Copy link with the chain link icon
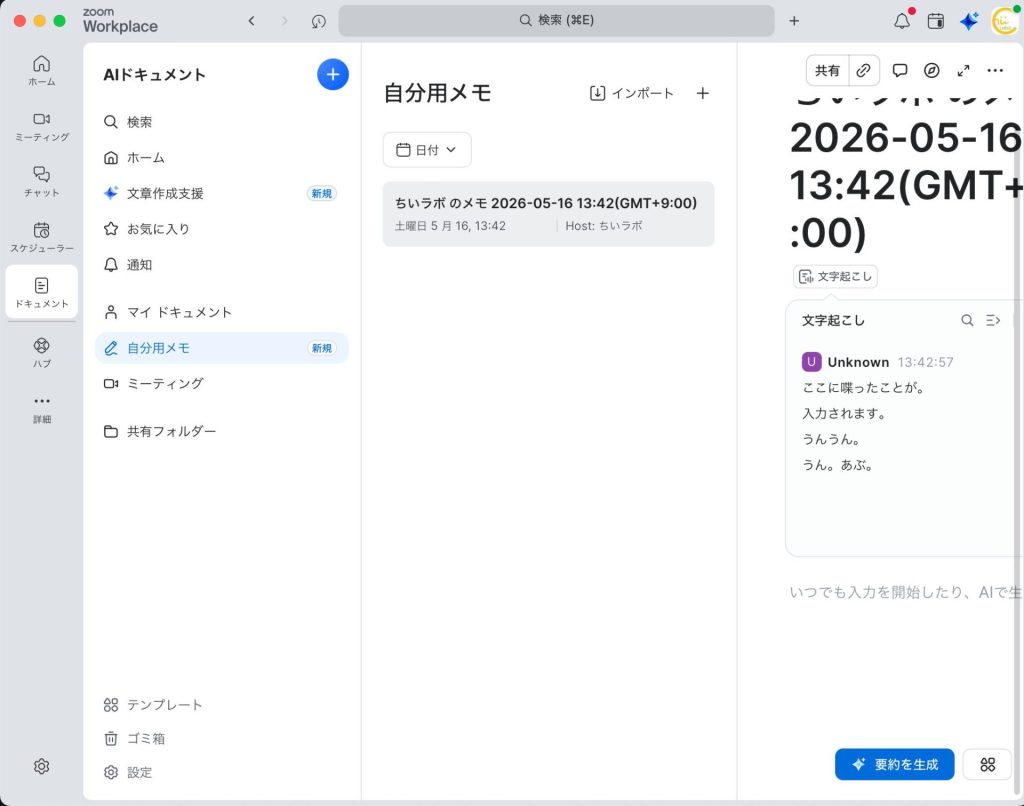The width and height of the screenshot is (1024, 806). point(863,71)
